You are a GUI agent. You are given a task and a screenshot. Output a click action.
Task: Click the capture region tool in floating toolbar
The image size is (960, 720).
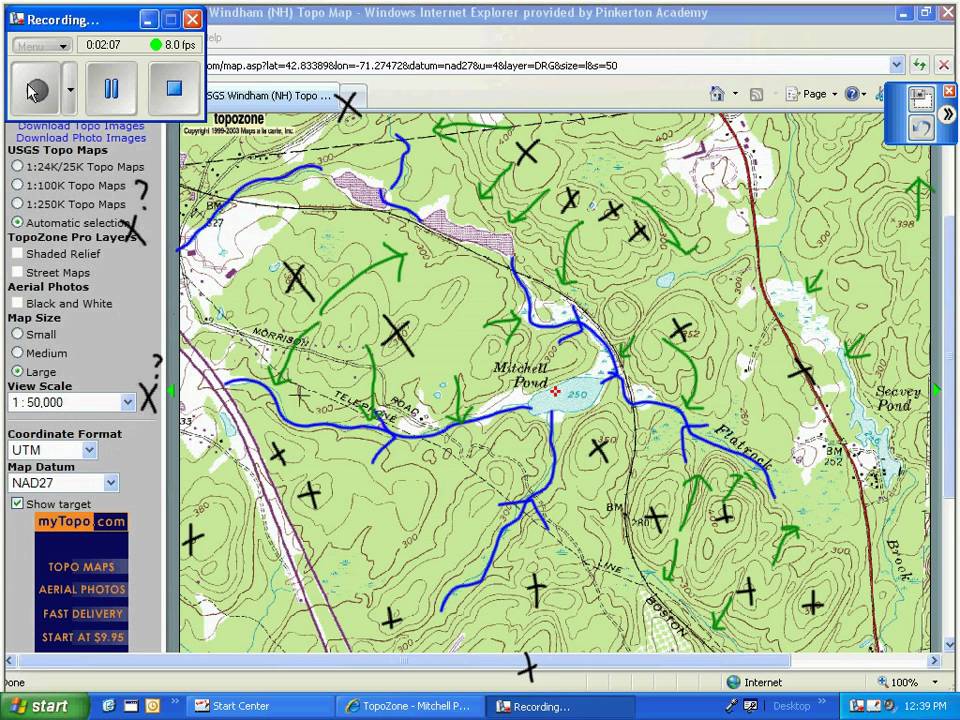click(x=921, y=99)
